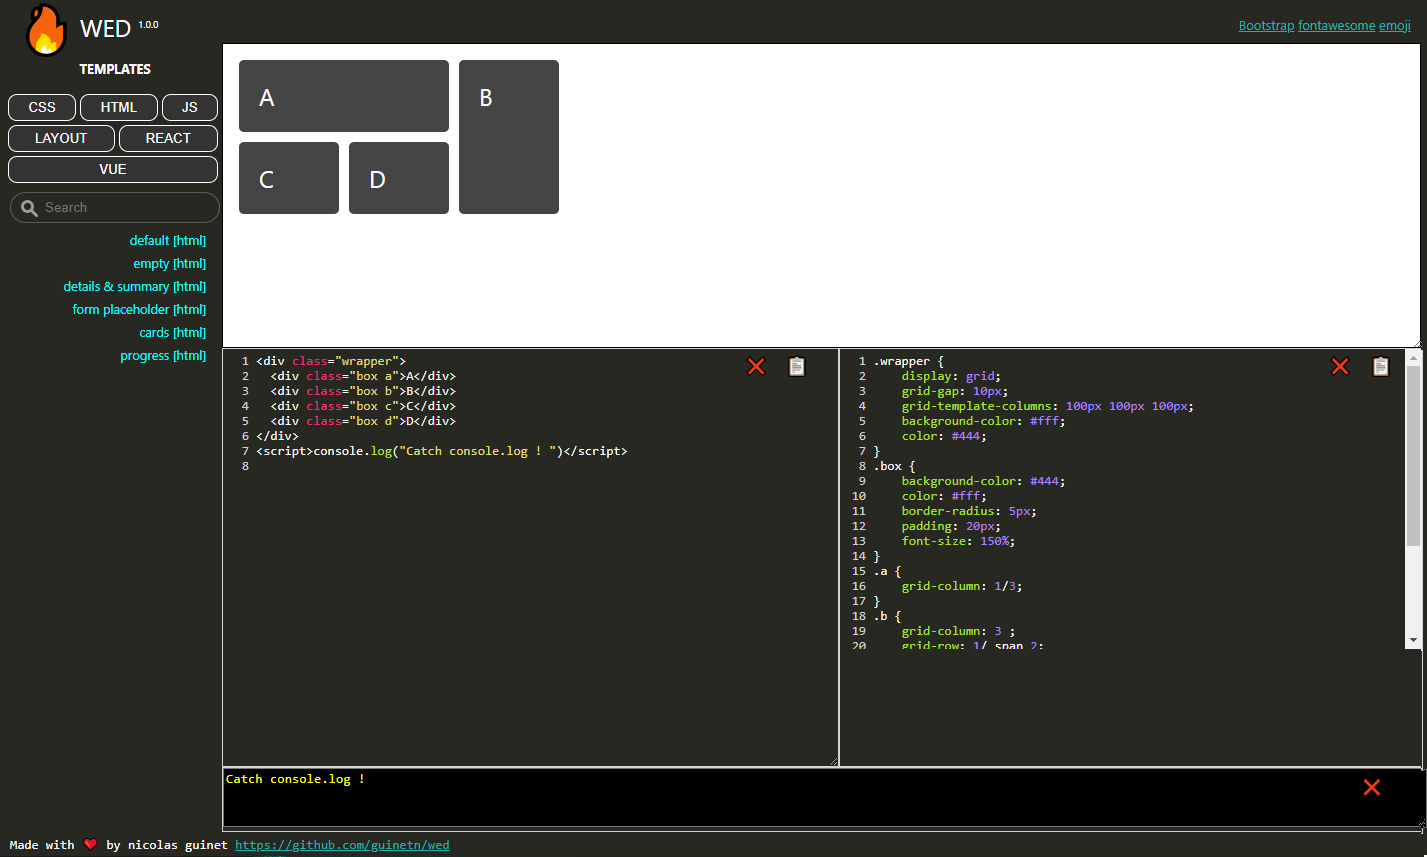Click HTML line with box b div

pyautogui.click(x=363, y=391)
